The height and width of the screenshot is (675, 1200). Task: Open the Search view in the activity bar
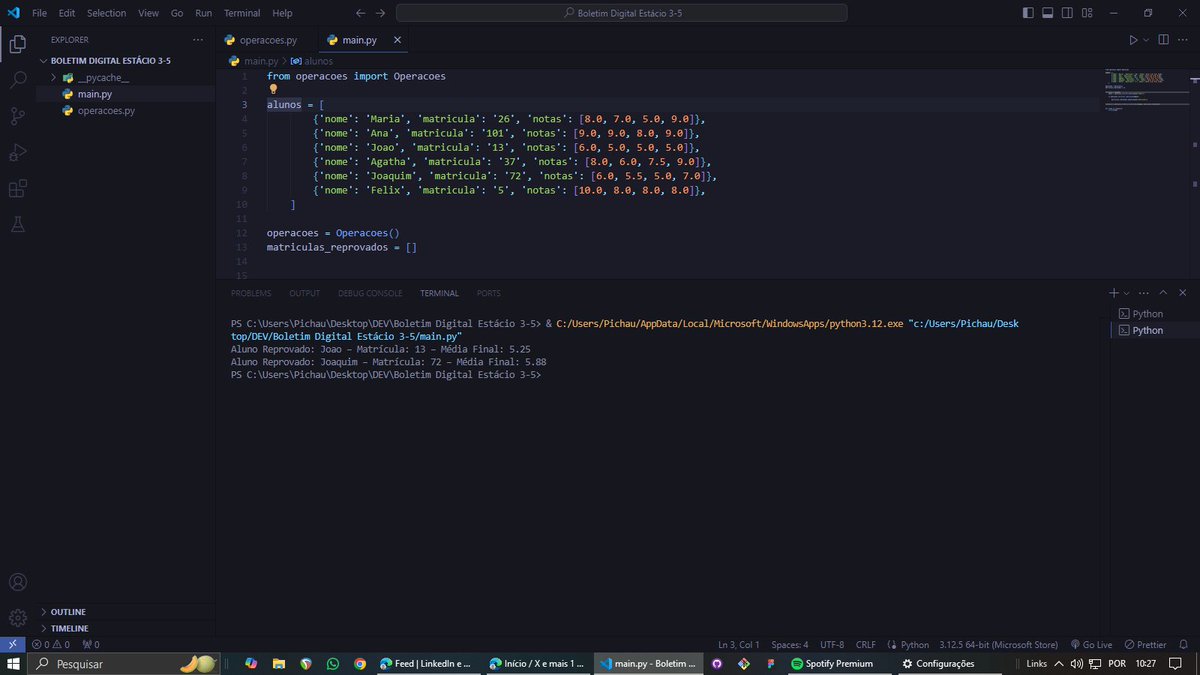(x=17, y=81)
